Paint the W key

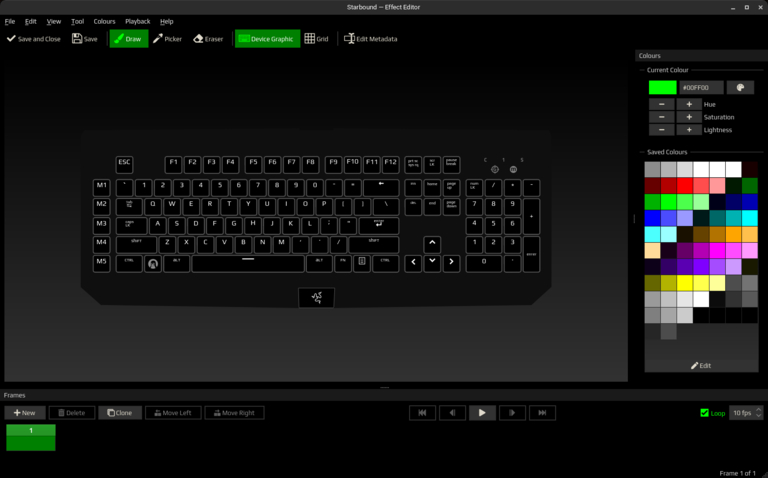coord(172,207)
